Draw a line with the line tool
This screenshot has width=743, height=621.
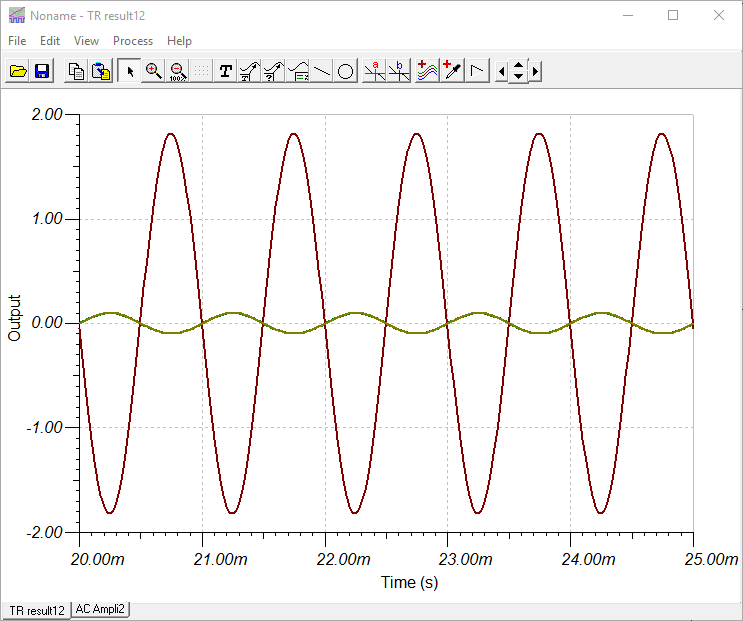coord(322,71)
